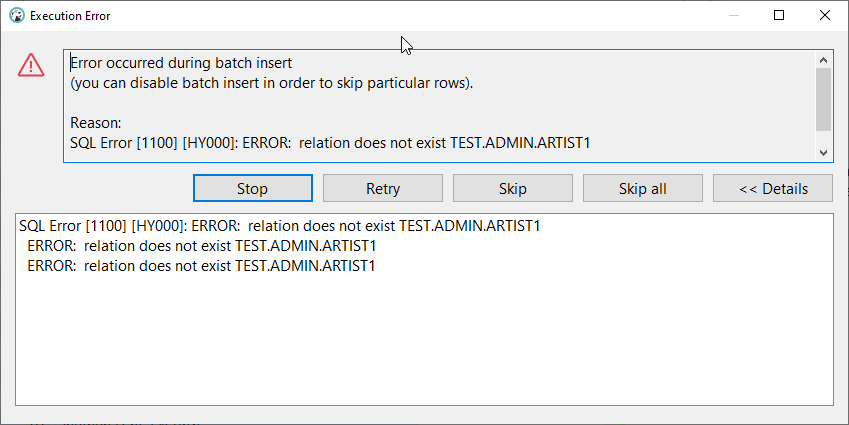The height and width of the screenshot is (425, 849).
Task: Maximize the Execution Error dialog
Action: pos(779,16)
